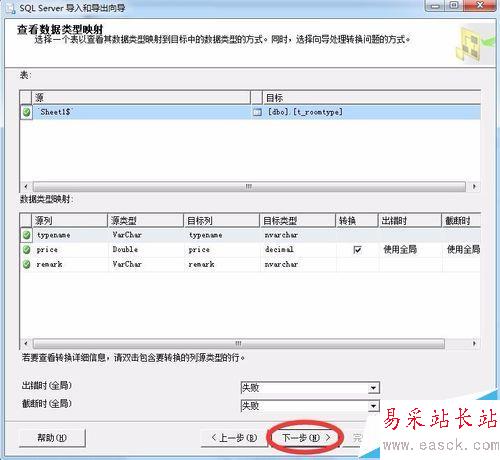
Task: Click the 出错时 column header
Action: click(410, 220)
